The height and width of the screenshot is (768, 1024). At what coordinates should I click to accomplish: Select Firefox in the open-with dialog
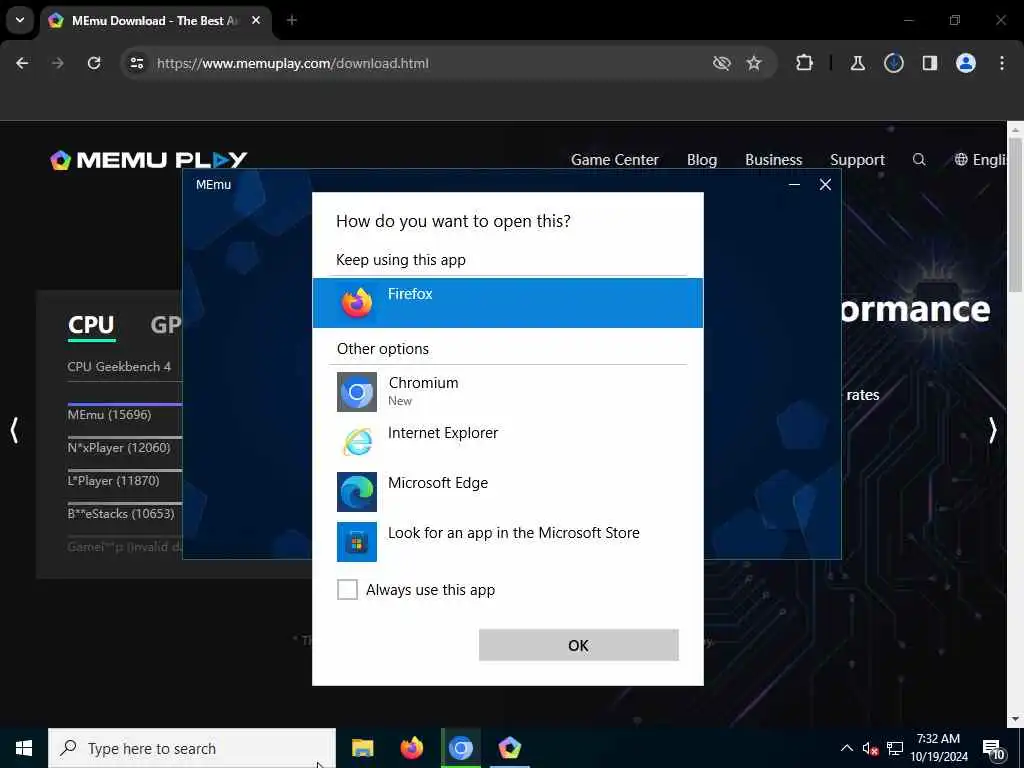(507, 303)
